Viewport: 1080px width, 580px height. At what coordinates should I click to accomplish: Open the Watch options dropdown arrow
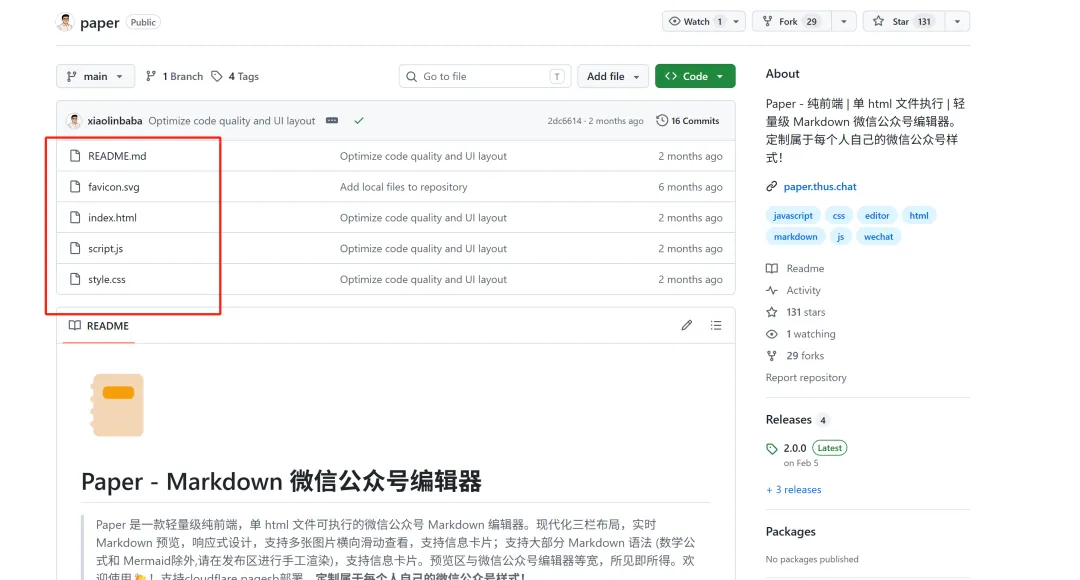click(x=736, y=21)
